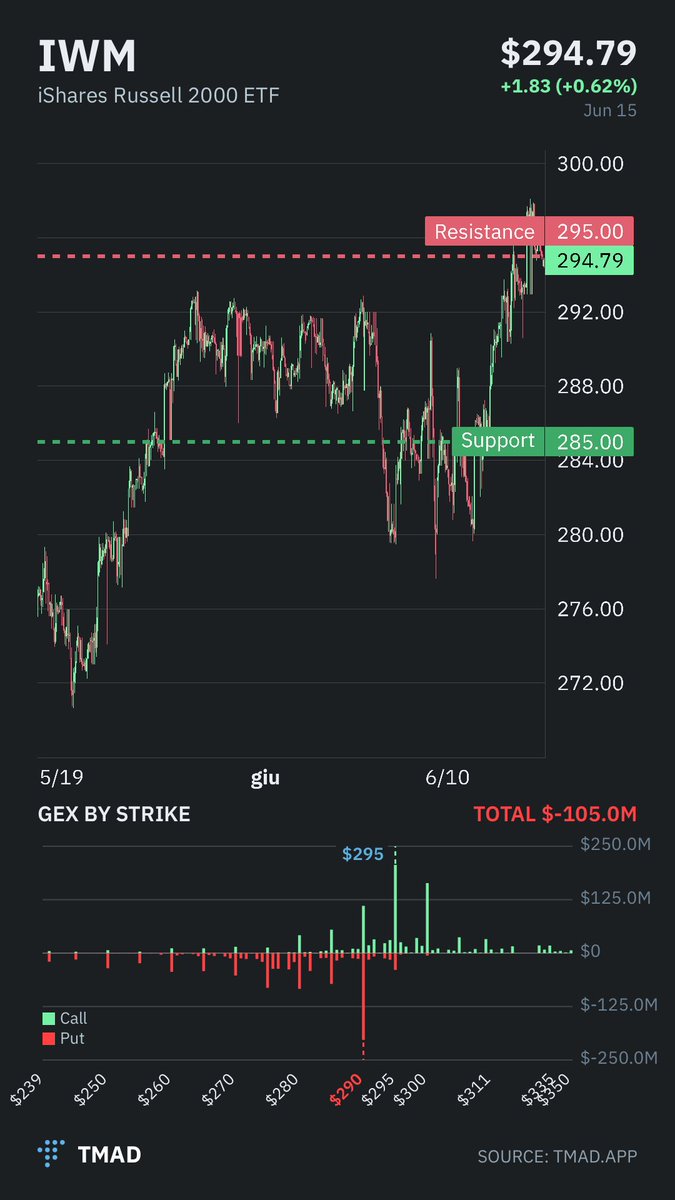Click the TOTAL $-105.0M value
This screenshot has width=675, height=1200.
tap(555, 814)
